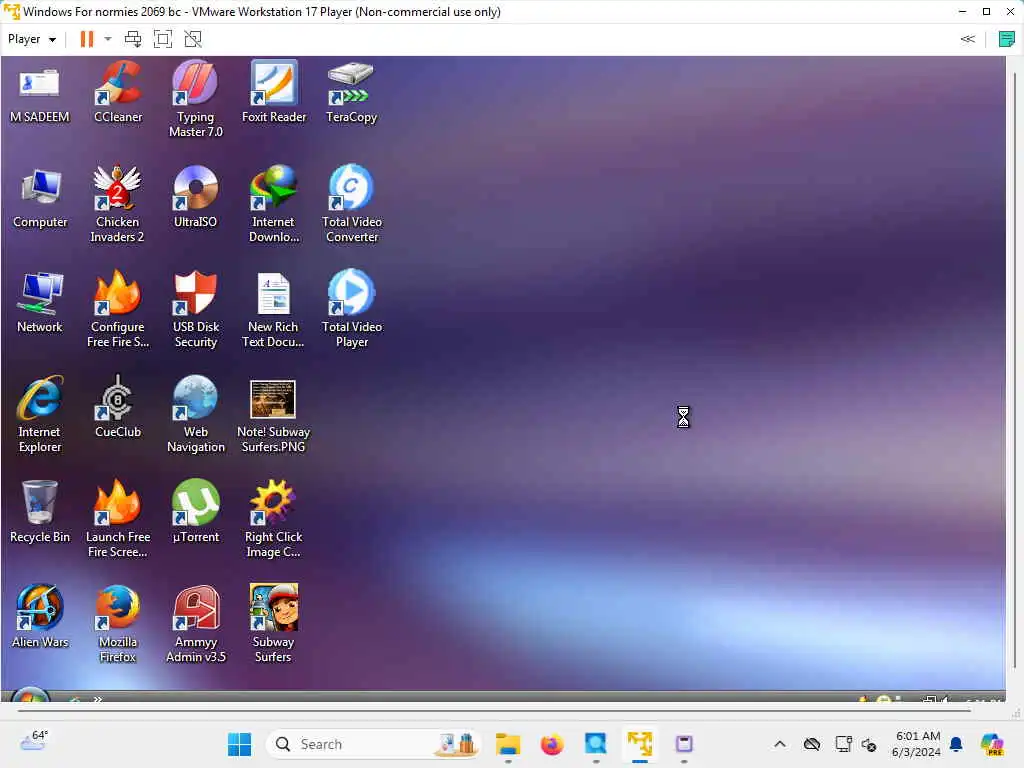Open the clock showing 6:01 AM
The width and height of the screenshot is (1024, 768).
click(x=917, y=744)
